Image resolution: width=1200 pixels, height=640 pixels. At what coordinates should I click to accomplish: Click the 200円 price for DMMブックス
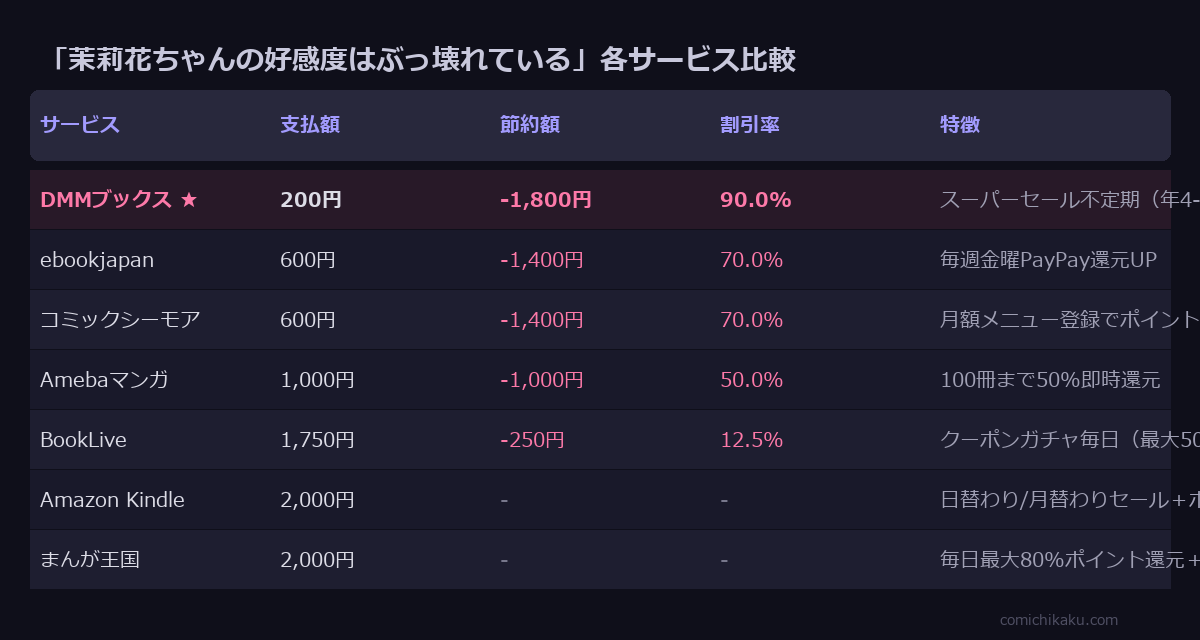click(x=311, y=200)
